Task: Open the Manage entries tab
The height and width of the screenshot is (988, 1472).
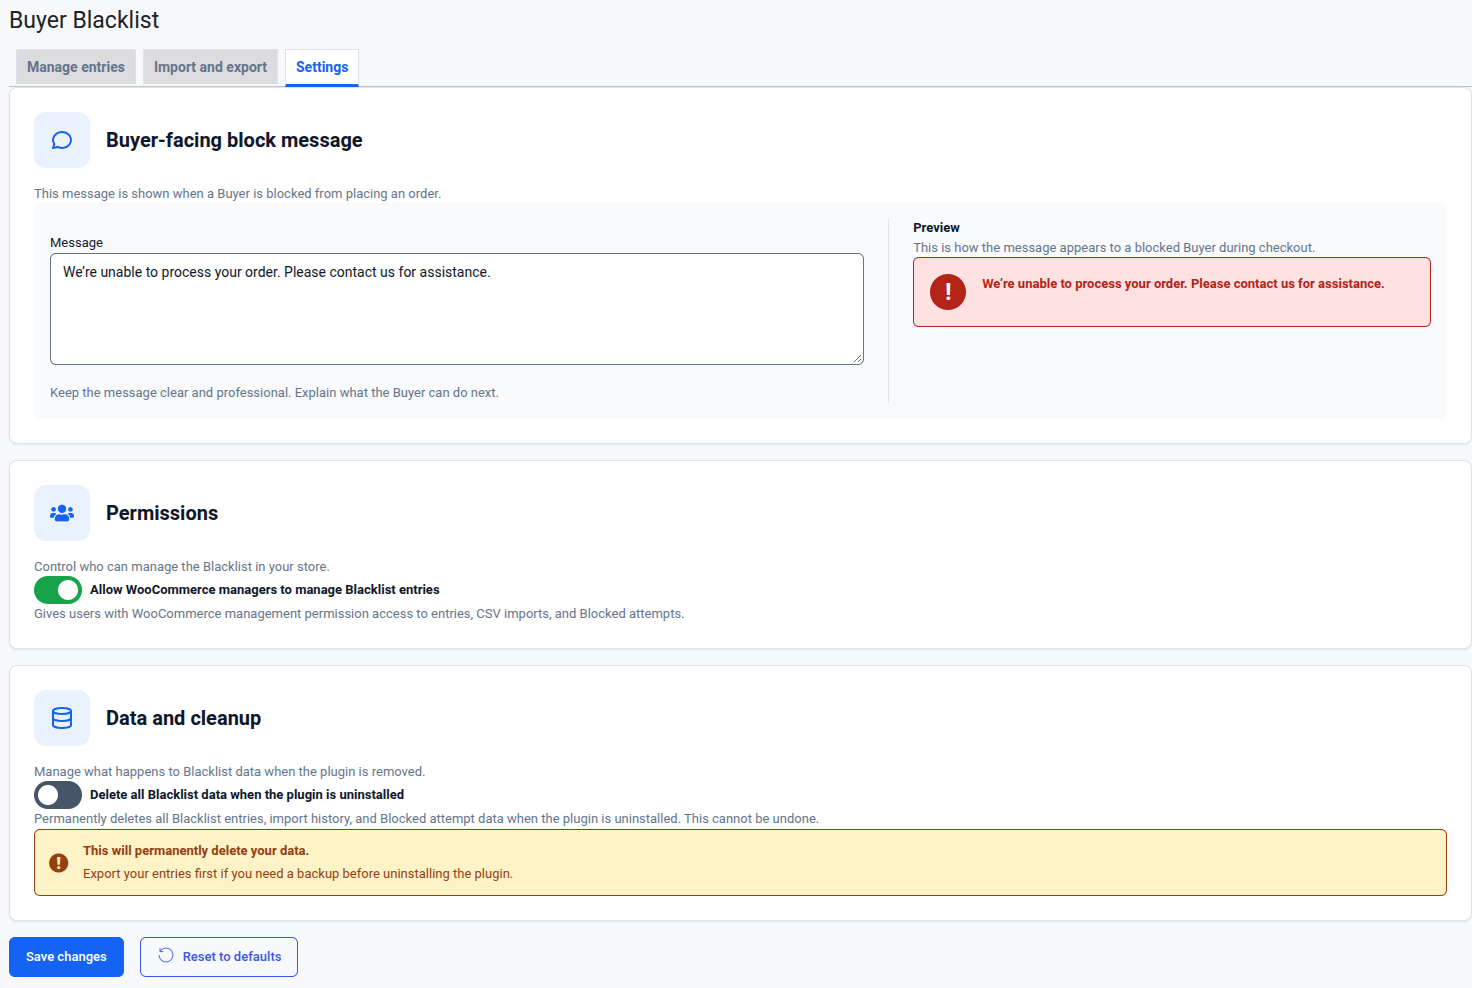Action: 76,67
